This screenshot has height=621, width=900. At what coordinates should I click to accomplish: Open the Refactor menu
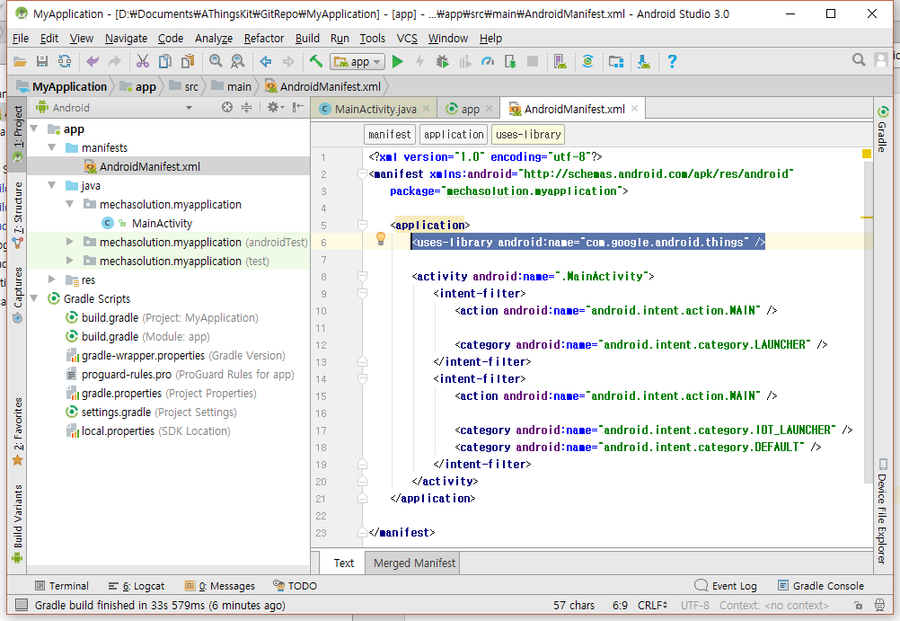263,38
